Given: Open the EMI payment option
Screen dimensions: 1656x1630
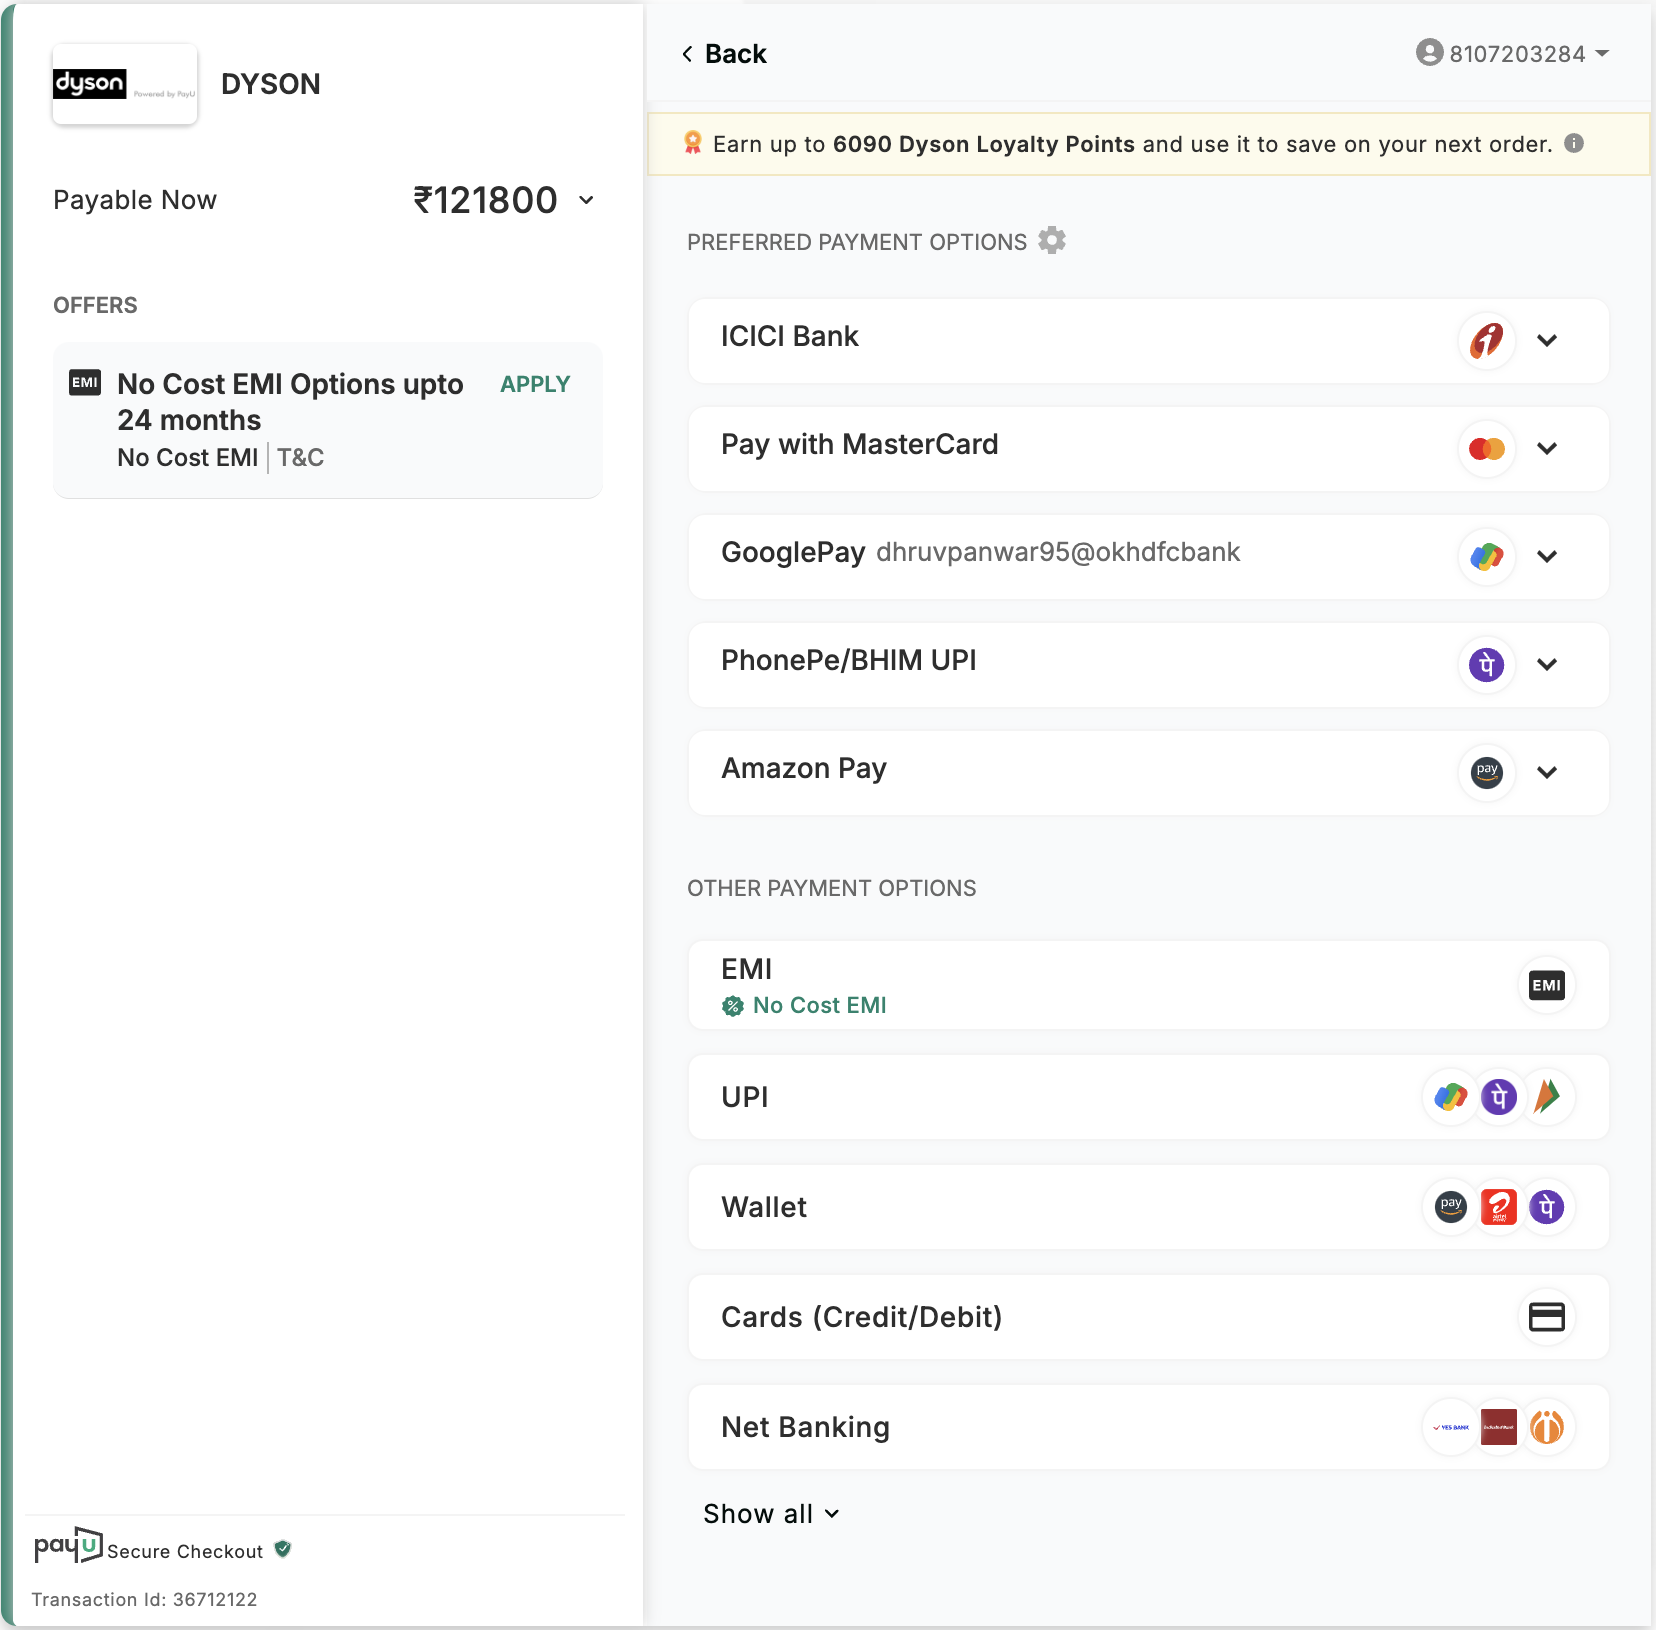Looking at the screenshot, I should (x=1148, y=985).
